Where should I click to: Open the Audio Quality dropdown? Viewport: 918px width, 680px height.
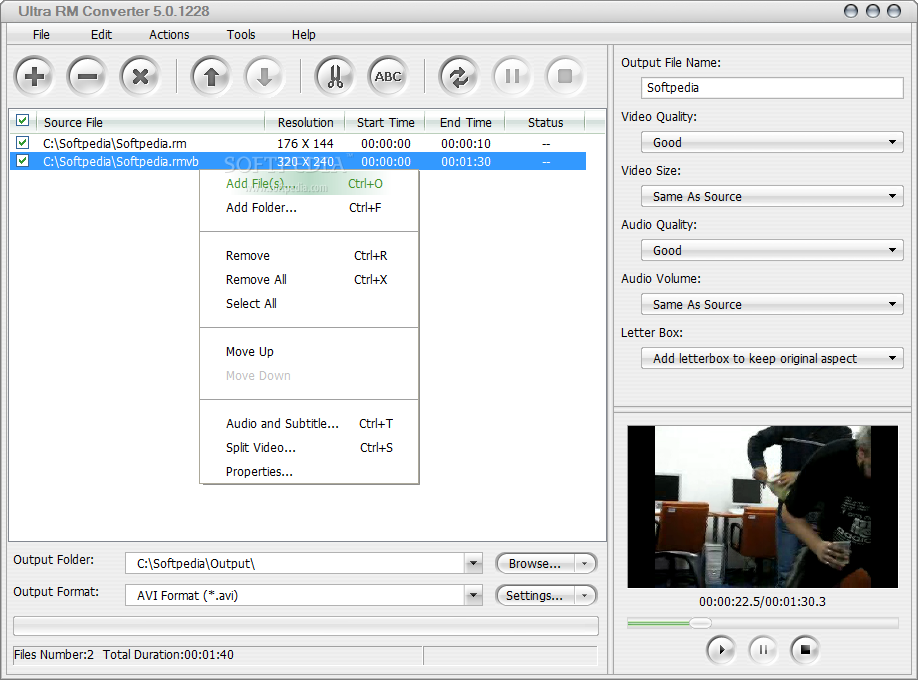tap(772, 250)
